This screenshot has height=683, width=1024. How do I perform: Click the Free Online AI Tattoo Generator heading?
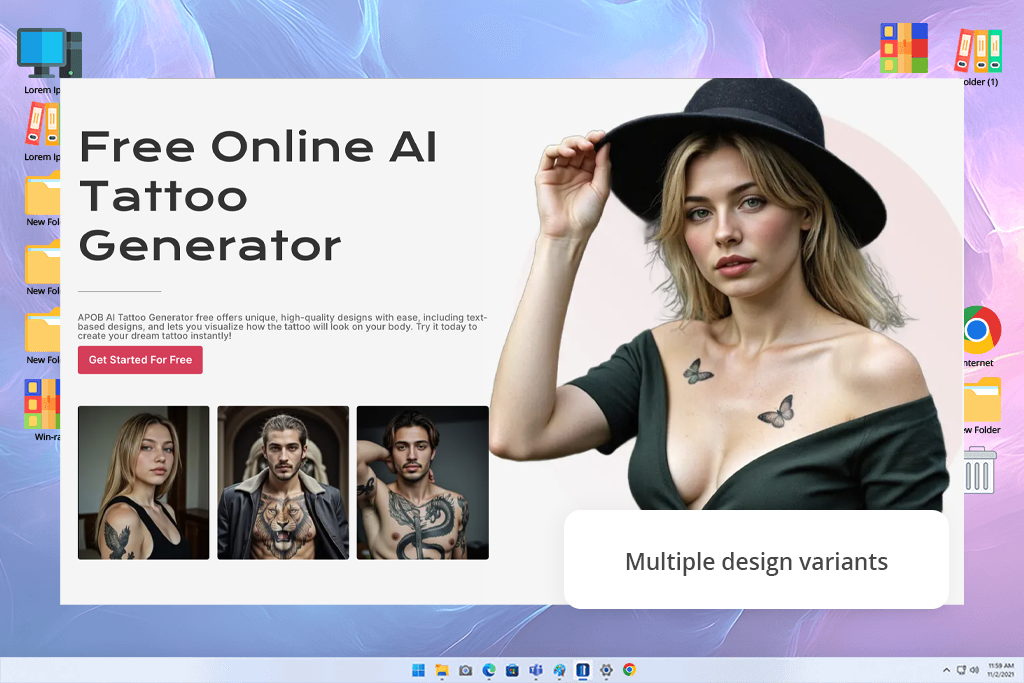pyautogui.click(x=258, y=196)
